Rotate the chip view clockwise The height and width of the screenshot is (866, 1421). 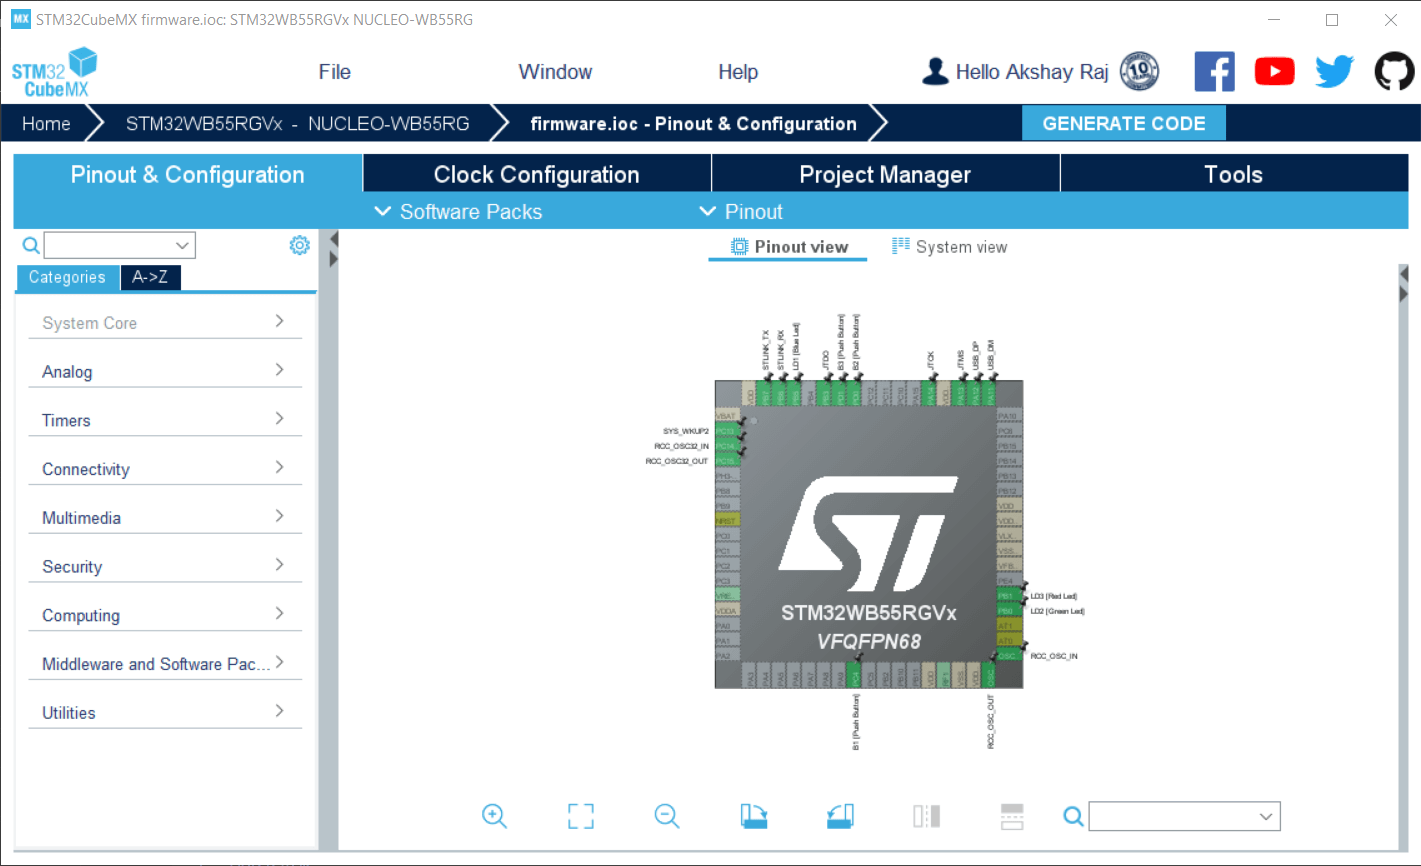coord(754,816)
